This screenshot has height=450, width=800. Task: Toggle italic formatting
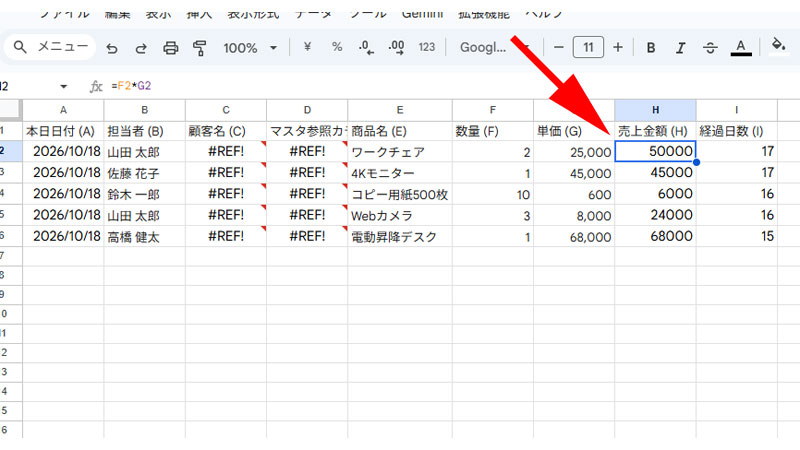(x=680, y=47)
